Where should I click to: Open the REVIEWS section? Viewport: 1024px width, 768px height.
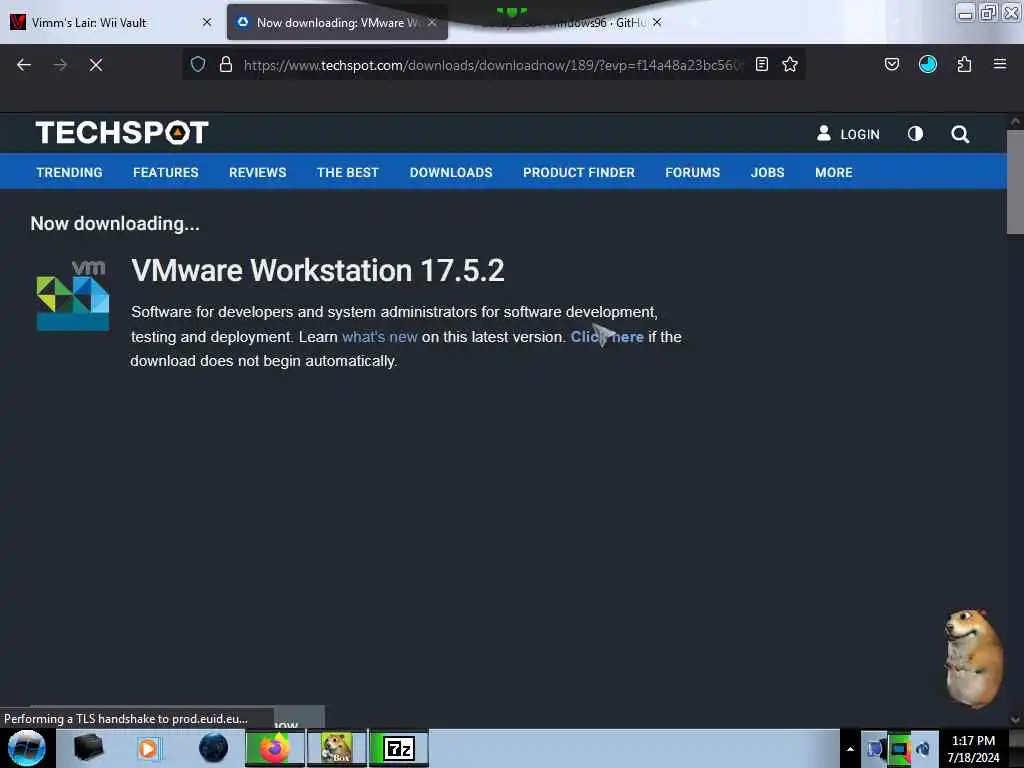click(x=257, y=172)
